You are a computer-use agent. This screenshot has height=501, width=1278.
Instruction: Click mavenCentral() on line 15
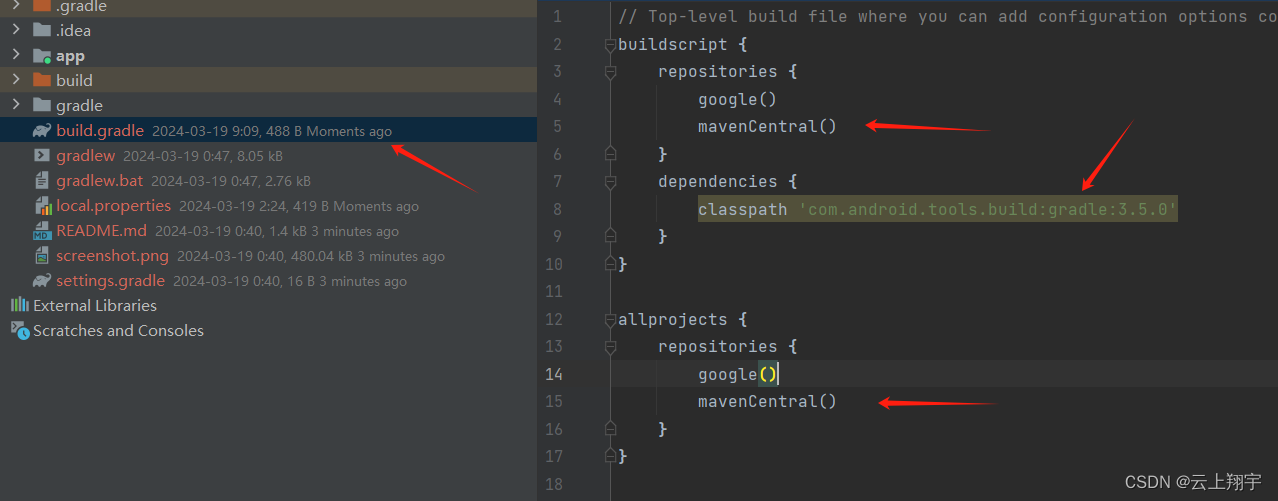(767, 401)
